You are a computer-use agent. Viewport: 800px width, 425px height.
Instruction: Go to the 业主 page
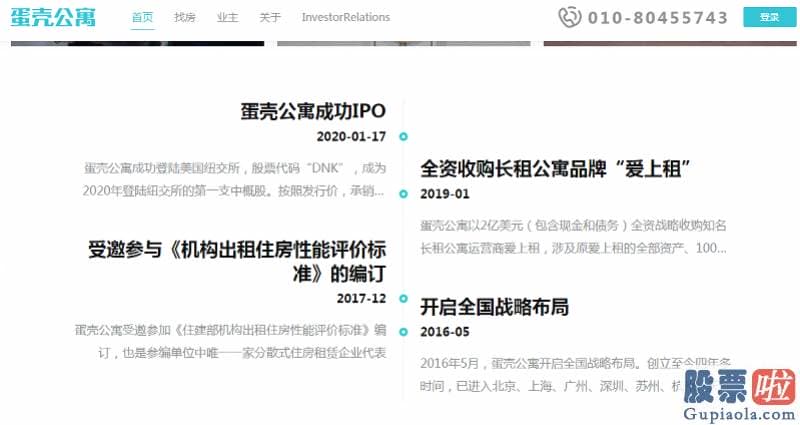click(228, 17)
